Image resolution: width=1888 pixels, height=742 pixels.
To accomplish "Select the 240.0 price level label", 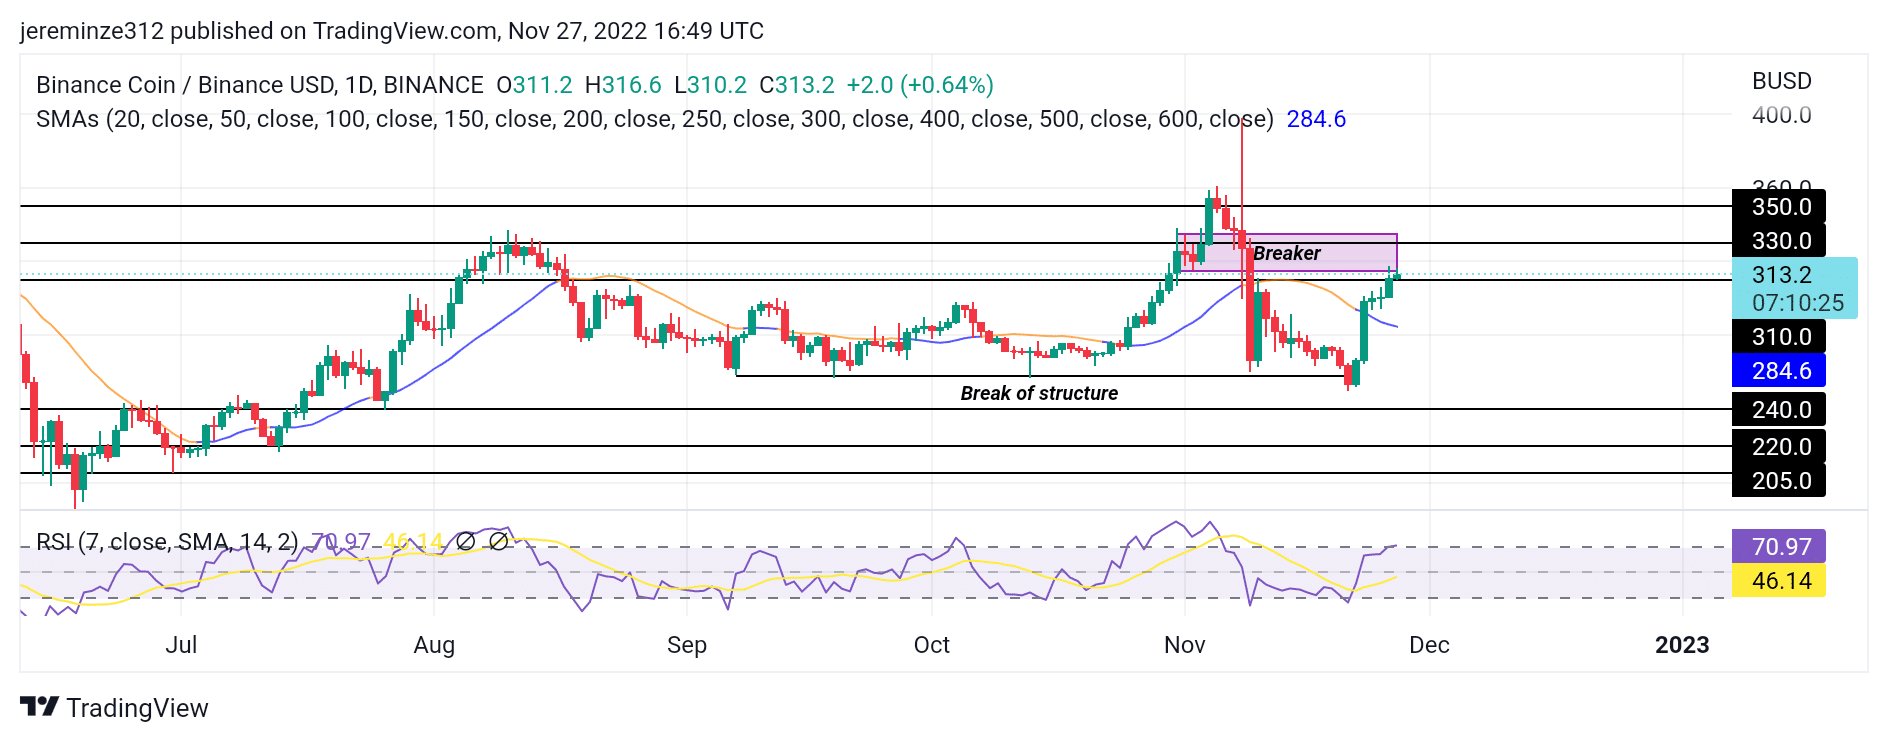I will pos(1779,410).
